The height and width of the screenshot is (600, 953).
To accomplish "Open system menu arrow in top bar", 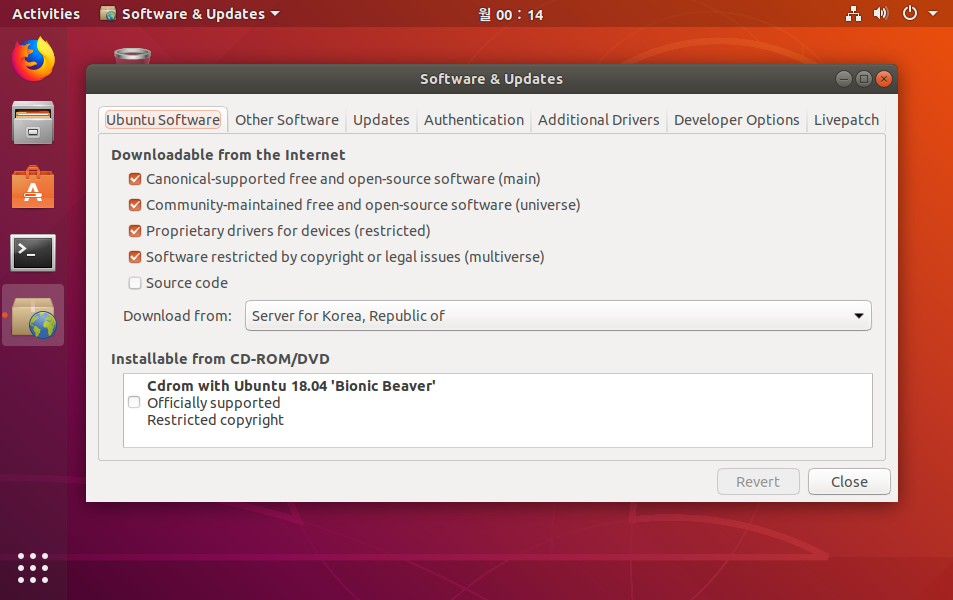I will pos(933,13).
